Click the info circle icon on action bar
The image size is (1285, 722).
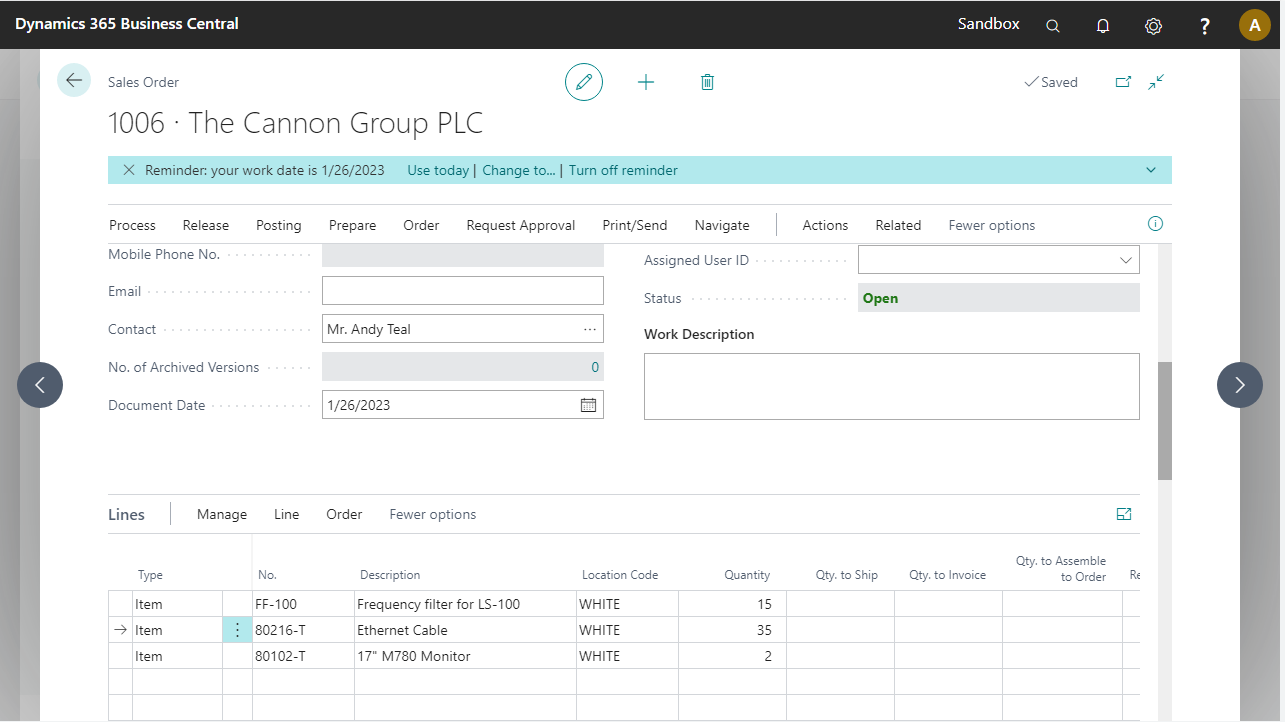pos(1155,224)
